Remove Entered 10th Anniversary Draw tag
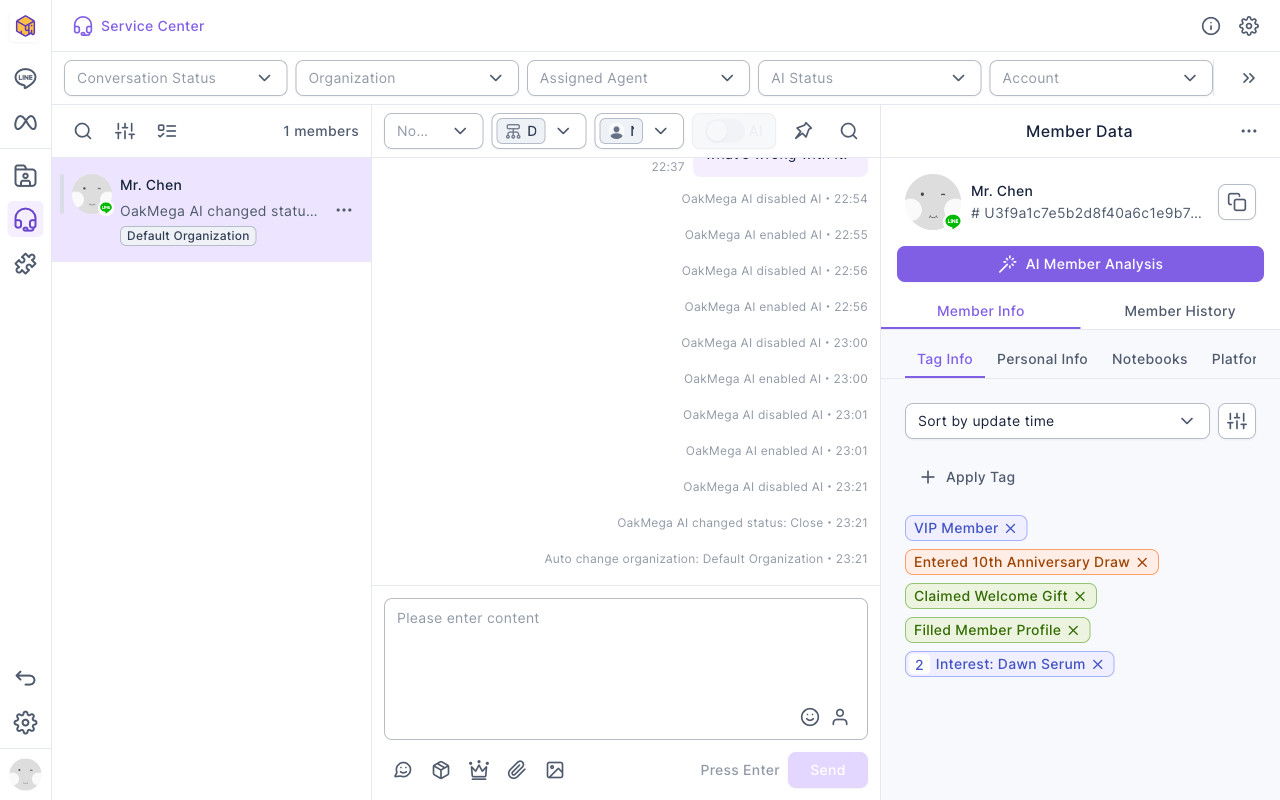 tap(1142, 562)
